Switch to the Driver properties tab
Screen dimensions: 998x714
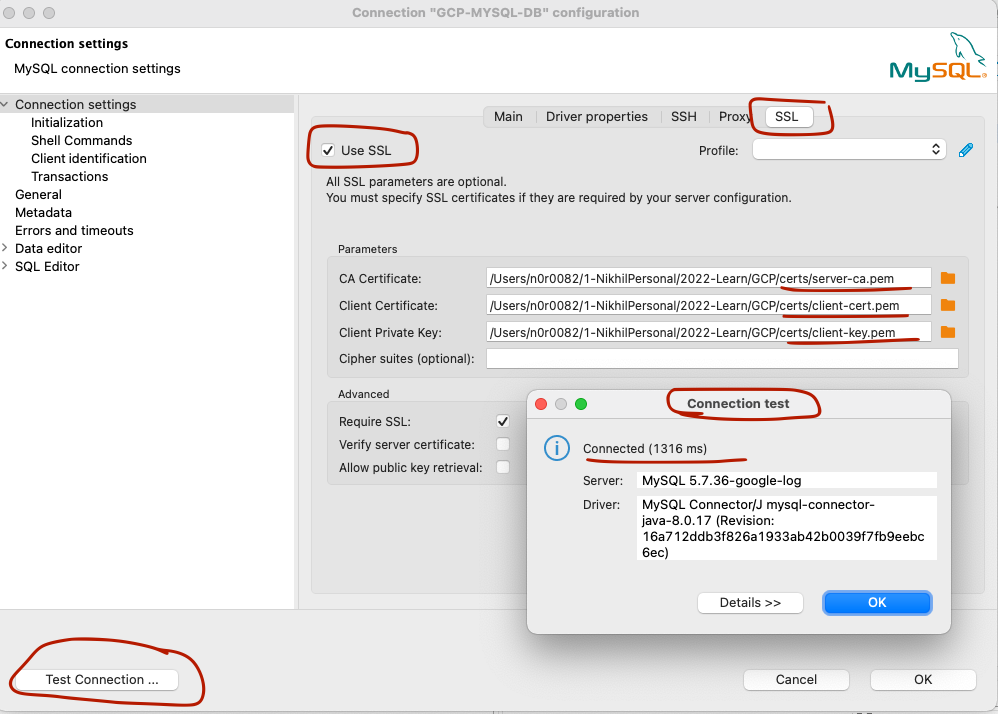[x=596, y=116]
